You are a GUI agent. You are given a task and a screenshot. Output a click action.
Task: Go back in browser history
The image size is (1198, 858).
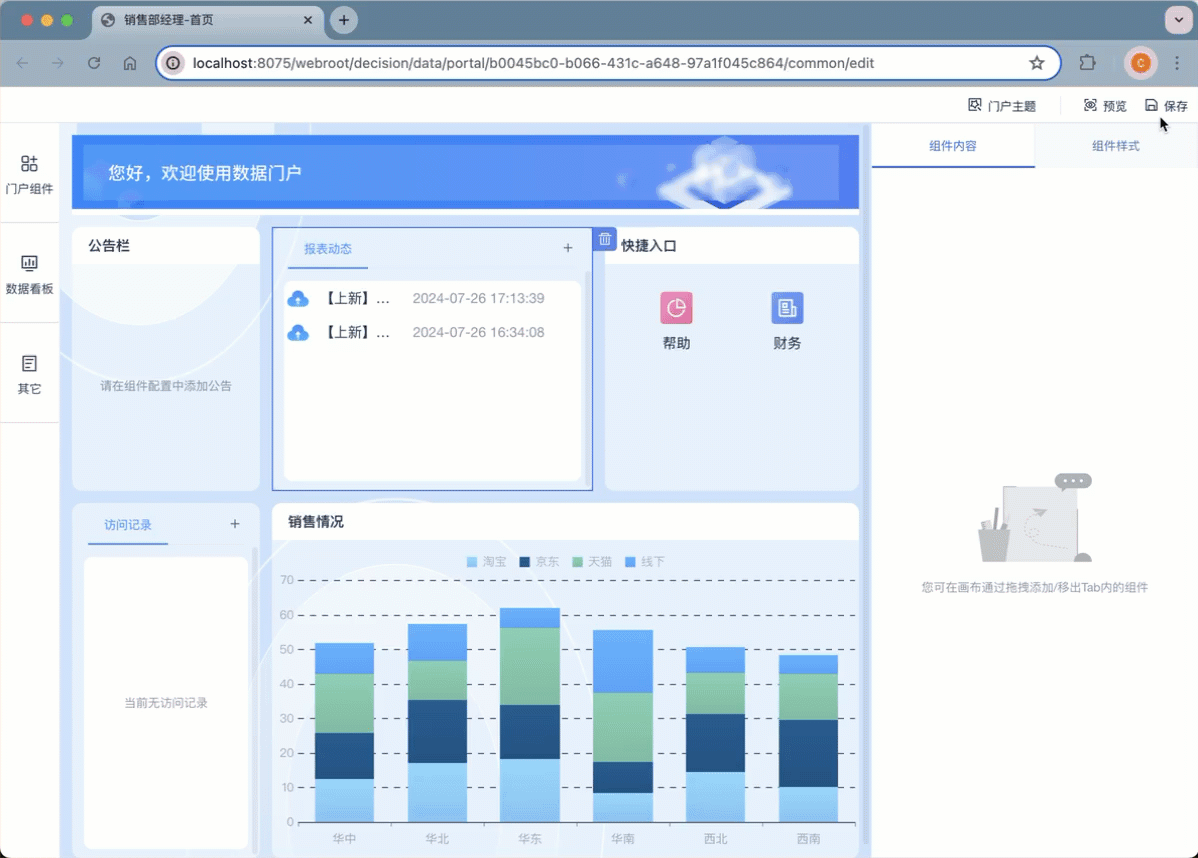22,63
